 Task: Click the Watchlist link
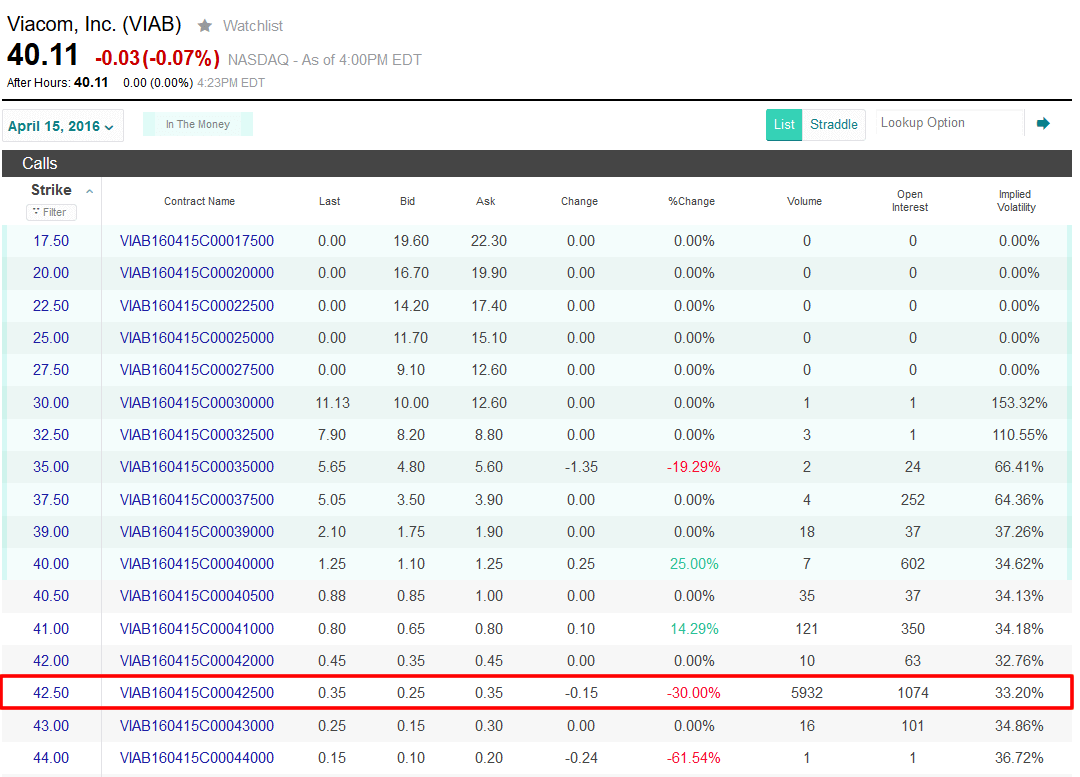(253, 26)
